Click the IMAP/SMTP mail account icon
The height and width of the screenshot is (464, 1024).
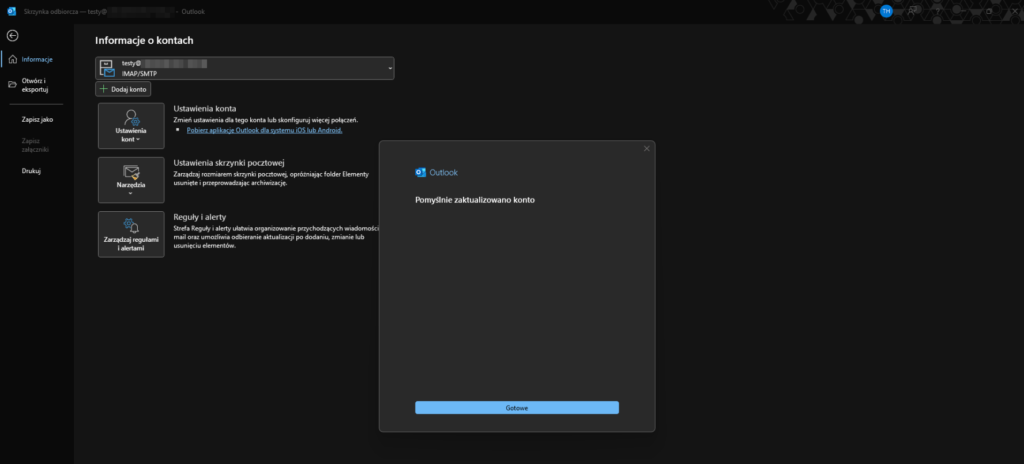(x=107, y=68)
